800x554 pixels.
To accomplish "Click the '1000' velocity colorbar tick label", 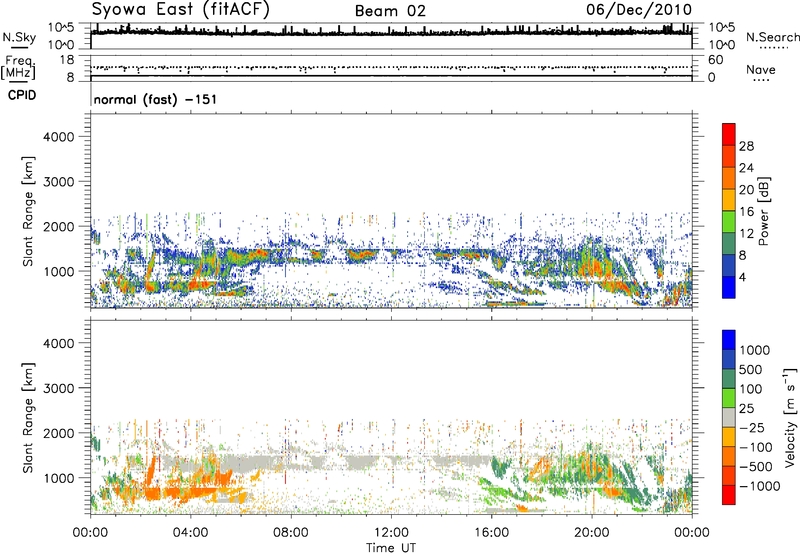I will (x=754, y=350).
